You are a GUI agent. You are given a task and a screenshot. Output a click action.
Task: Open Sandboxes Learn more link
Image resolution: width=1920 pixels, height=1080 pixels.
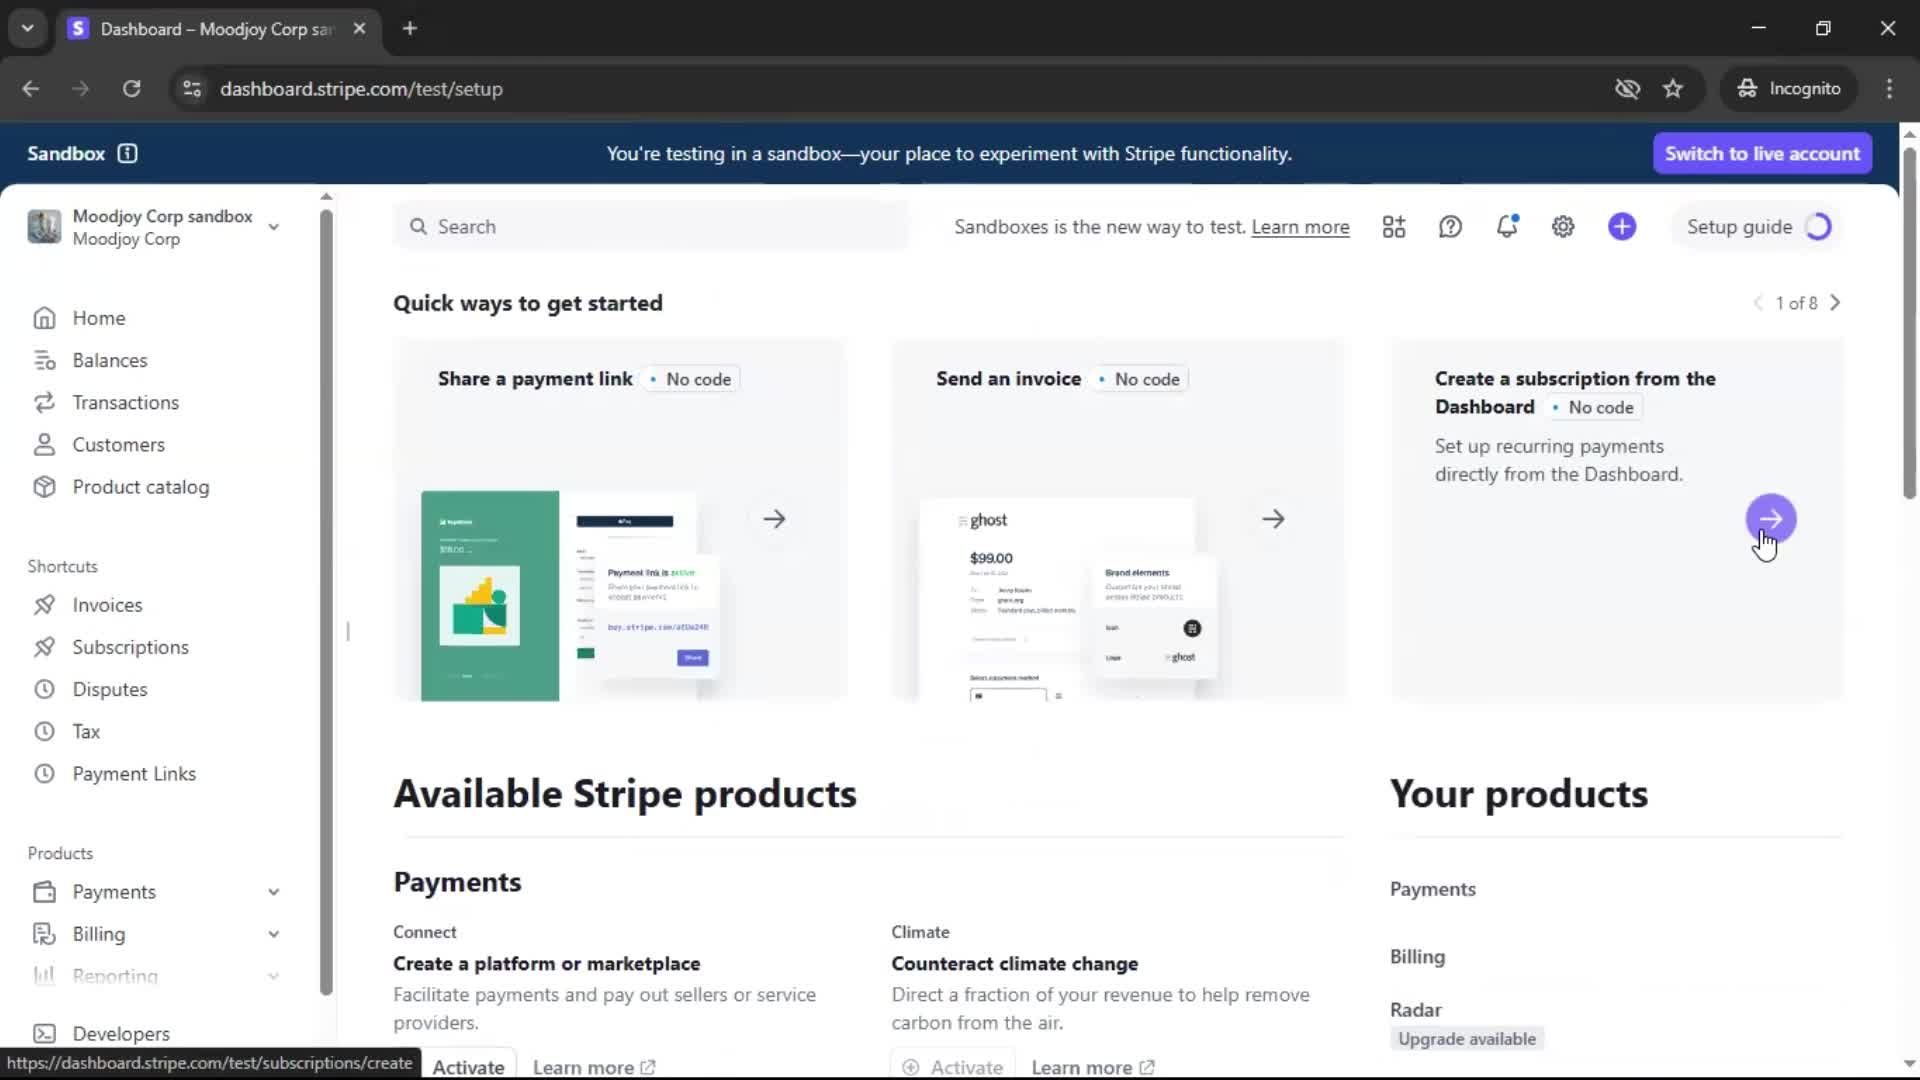tap(1300, 227)
